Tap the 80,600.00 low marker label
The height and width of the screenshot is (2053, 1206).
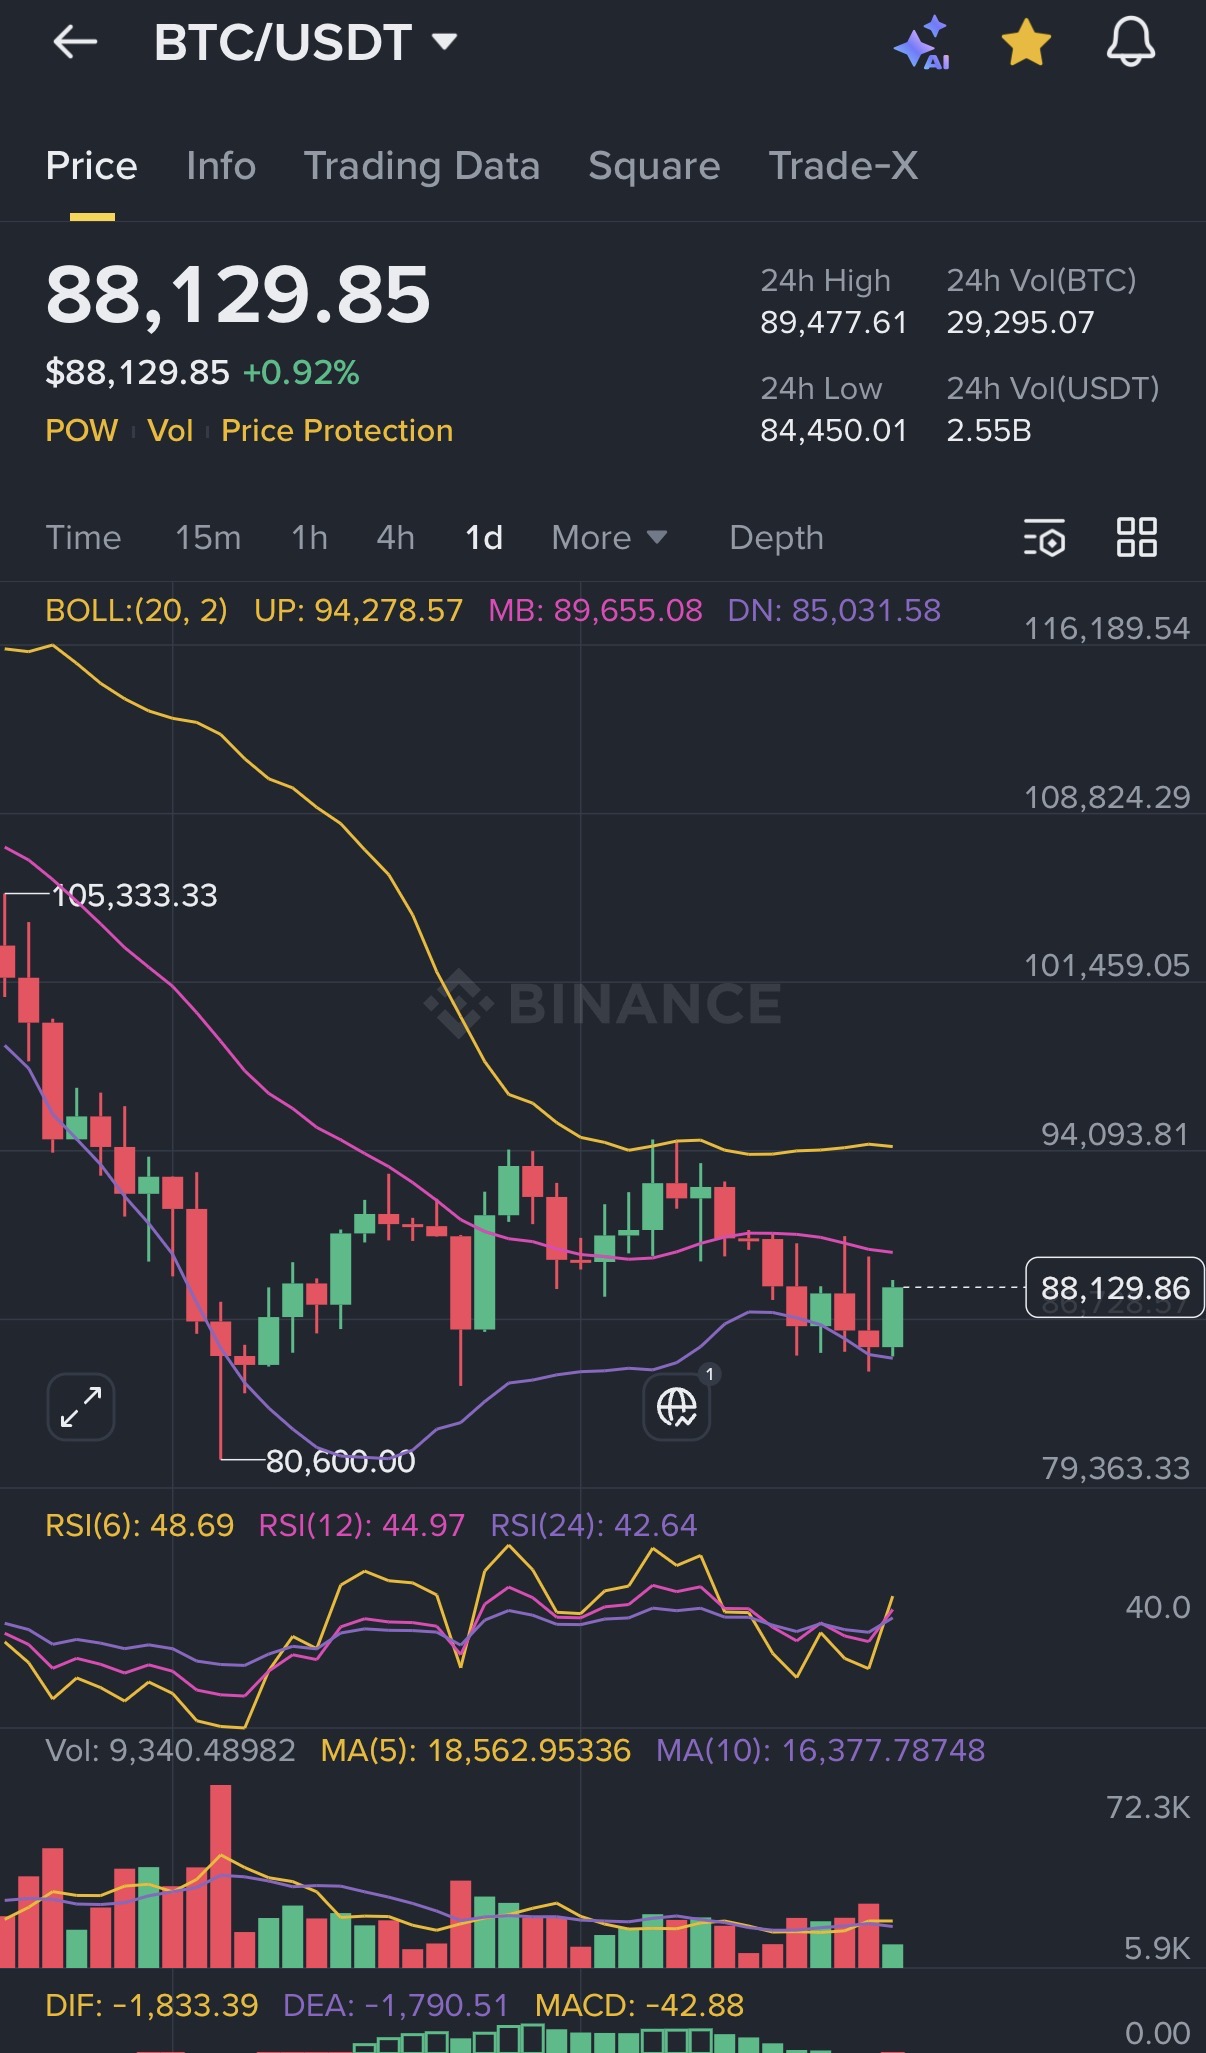click(x=341, y=1461)
